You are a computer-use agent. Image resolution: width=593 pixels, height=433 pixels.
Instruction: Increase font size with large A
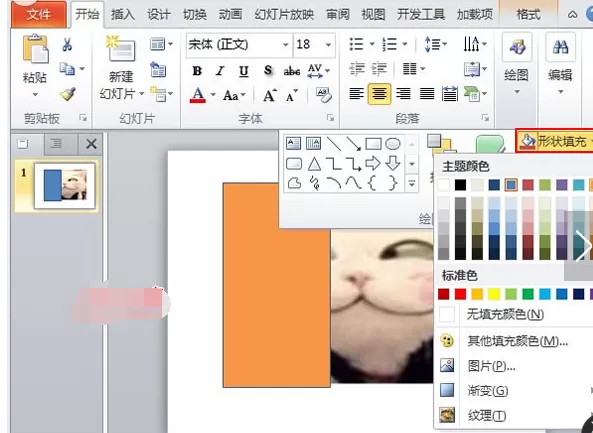(x=270, y=95)
